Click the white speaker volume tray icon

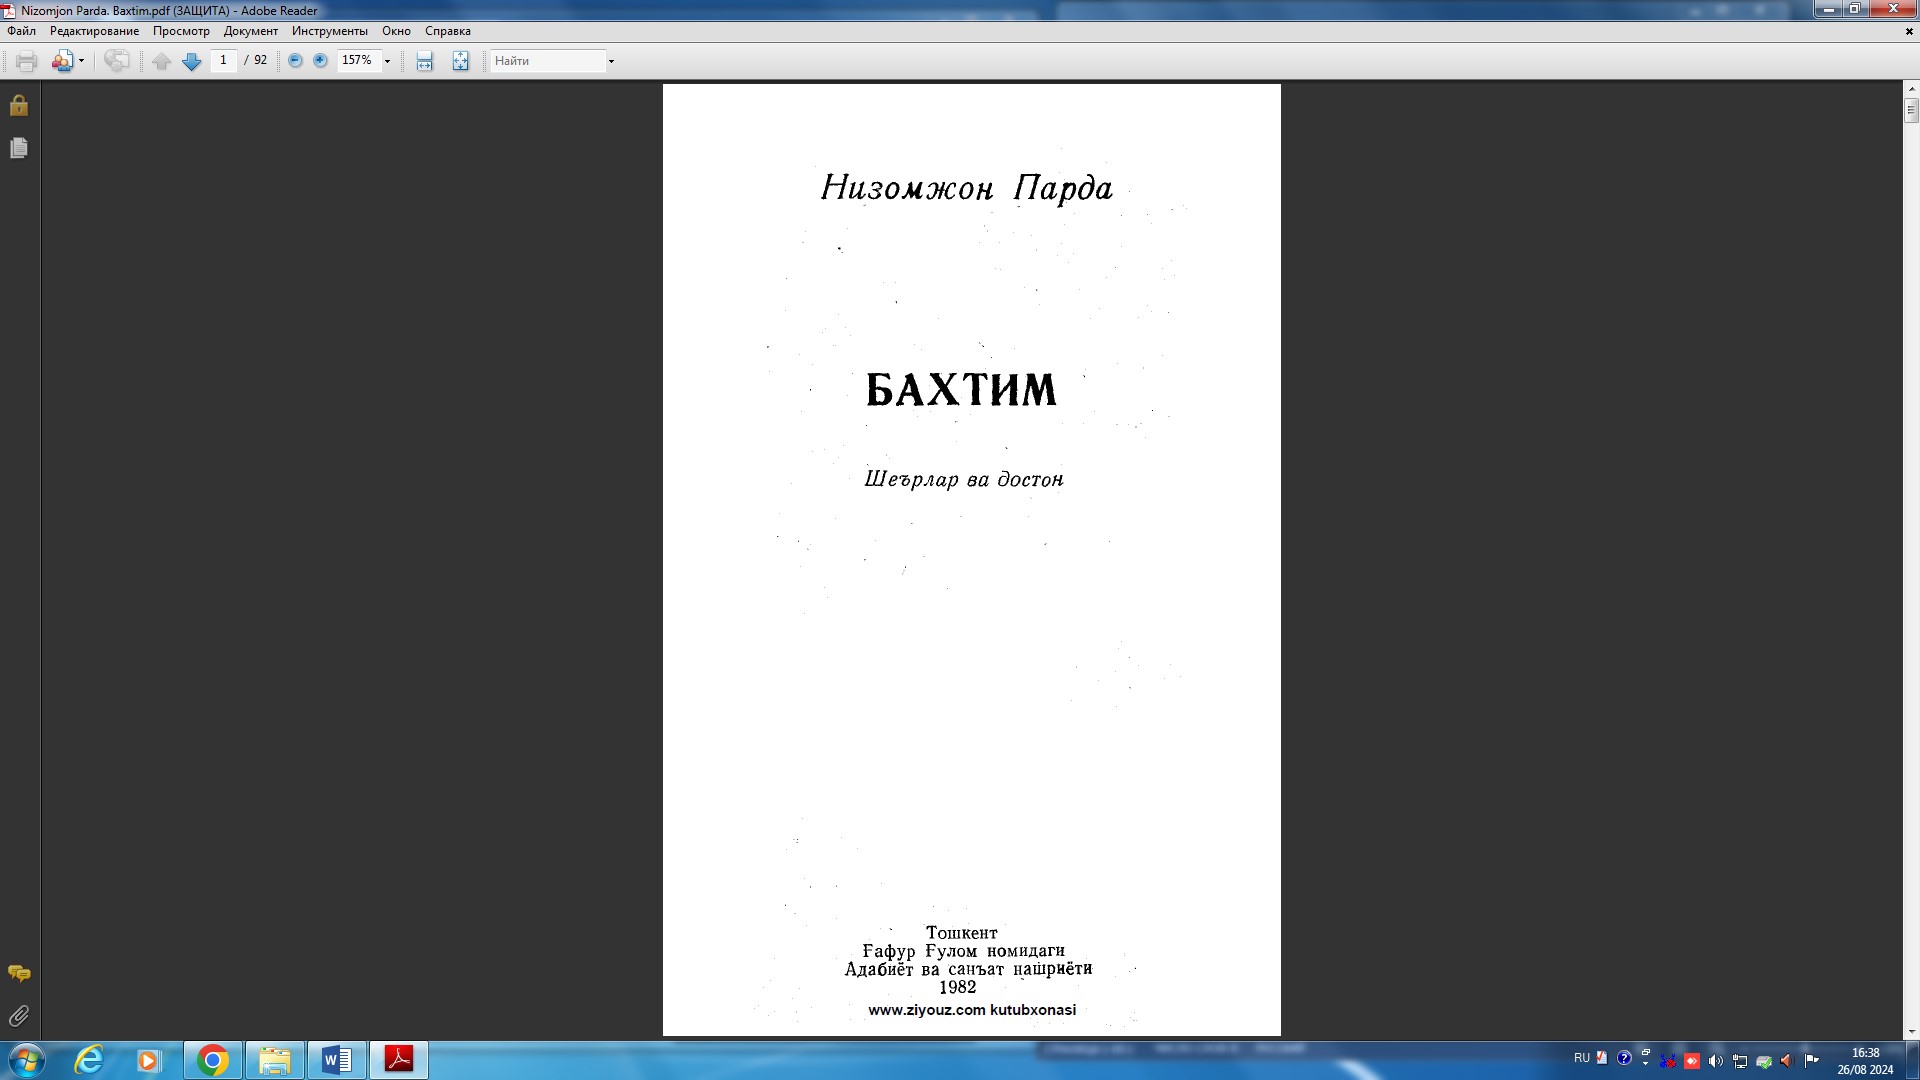[x=1716, y=1061]
